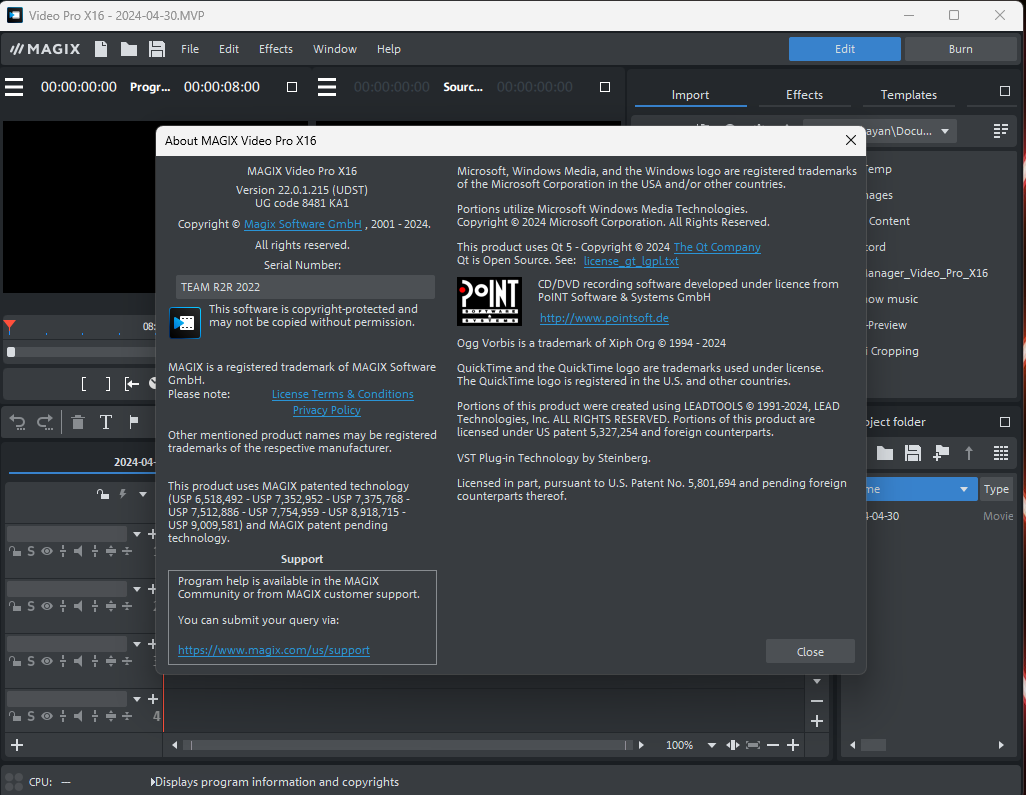Open the Window menu
The height and width of the screenshot is (795, 1026).
(x=335, y=49)
